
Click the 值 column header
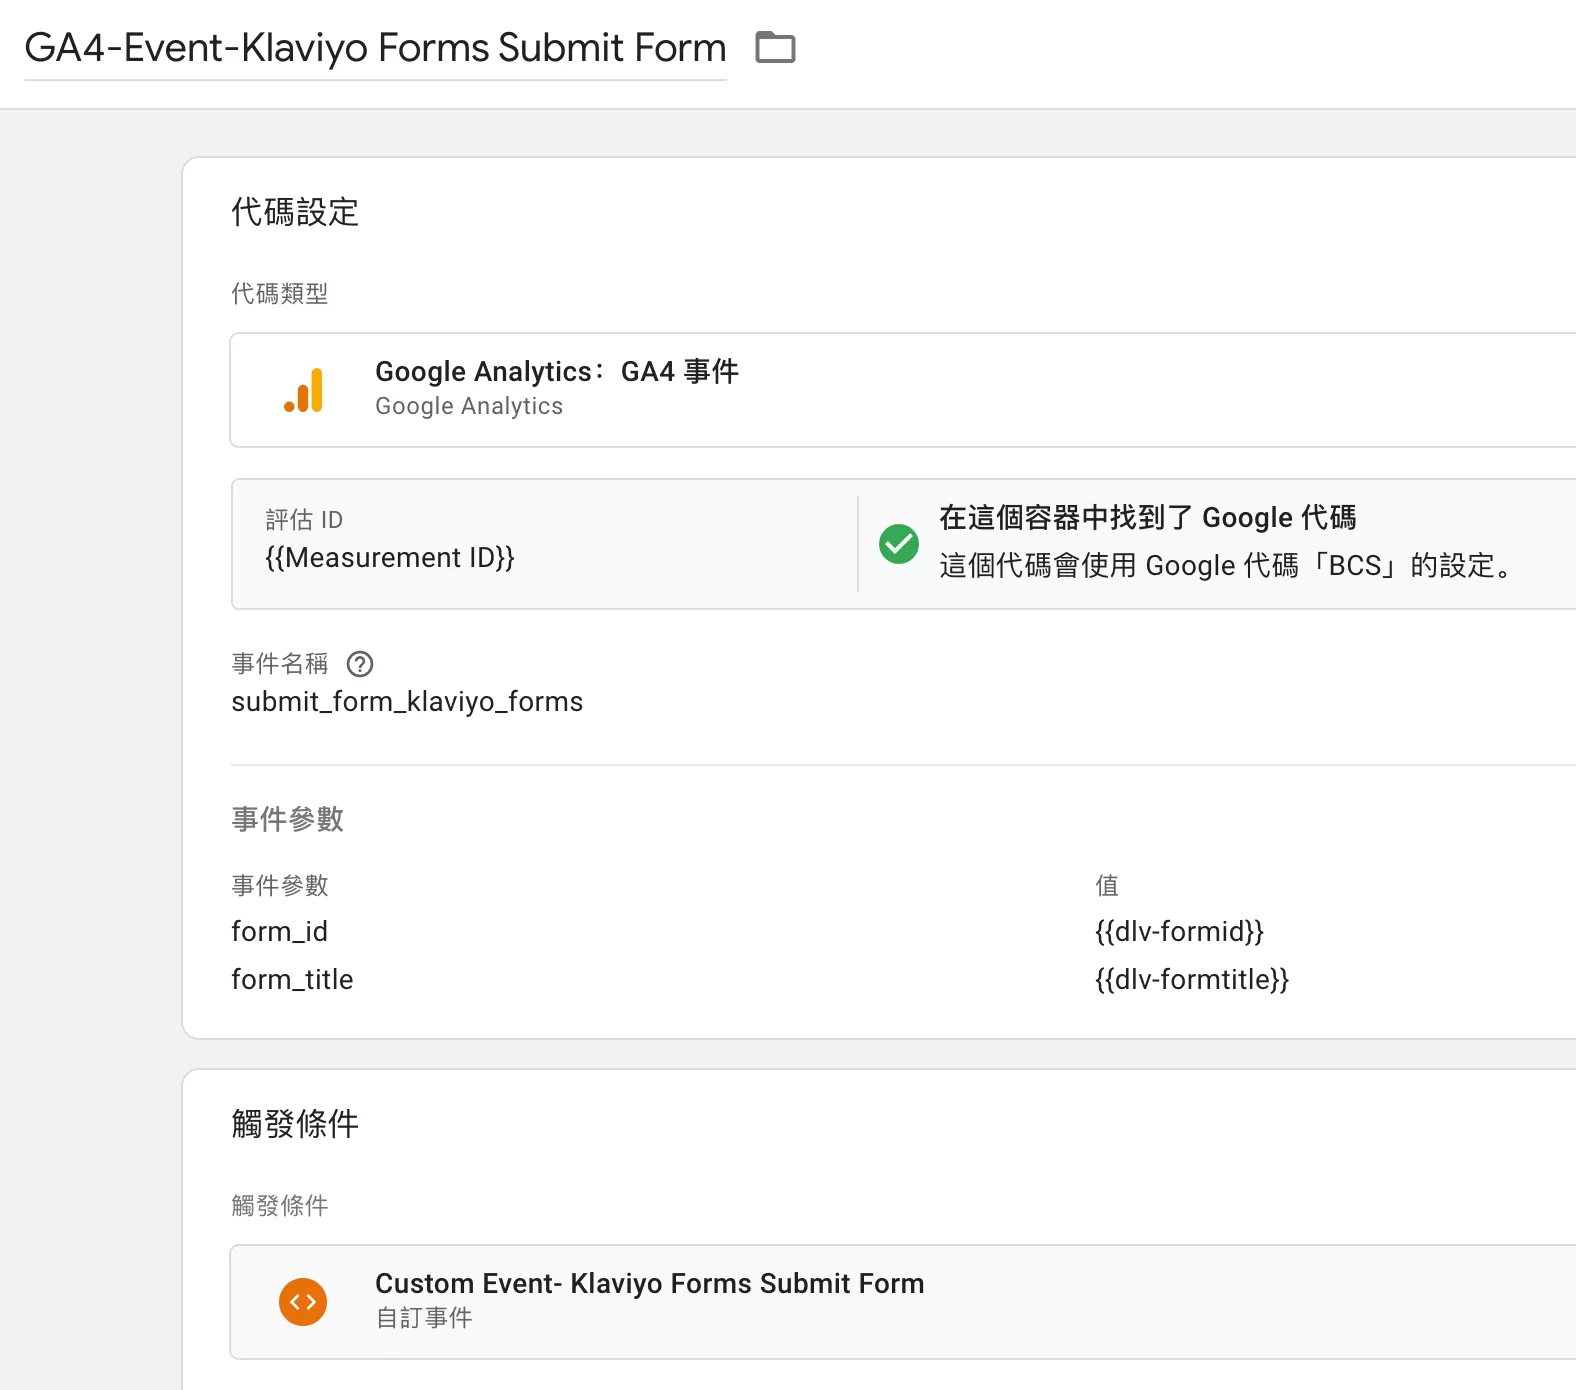coord(1107,885)
